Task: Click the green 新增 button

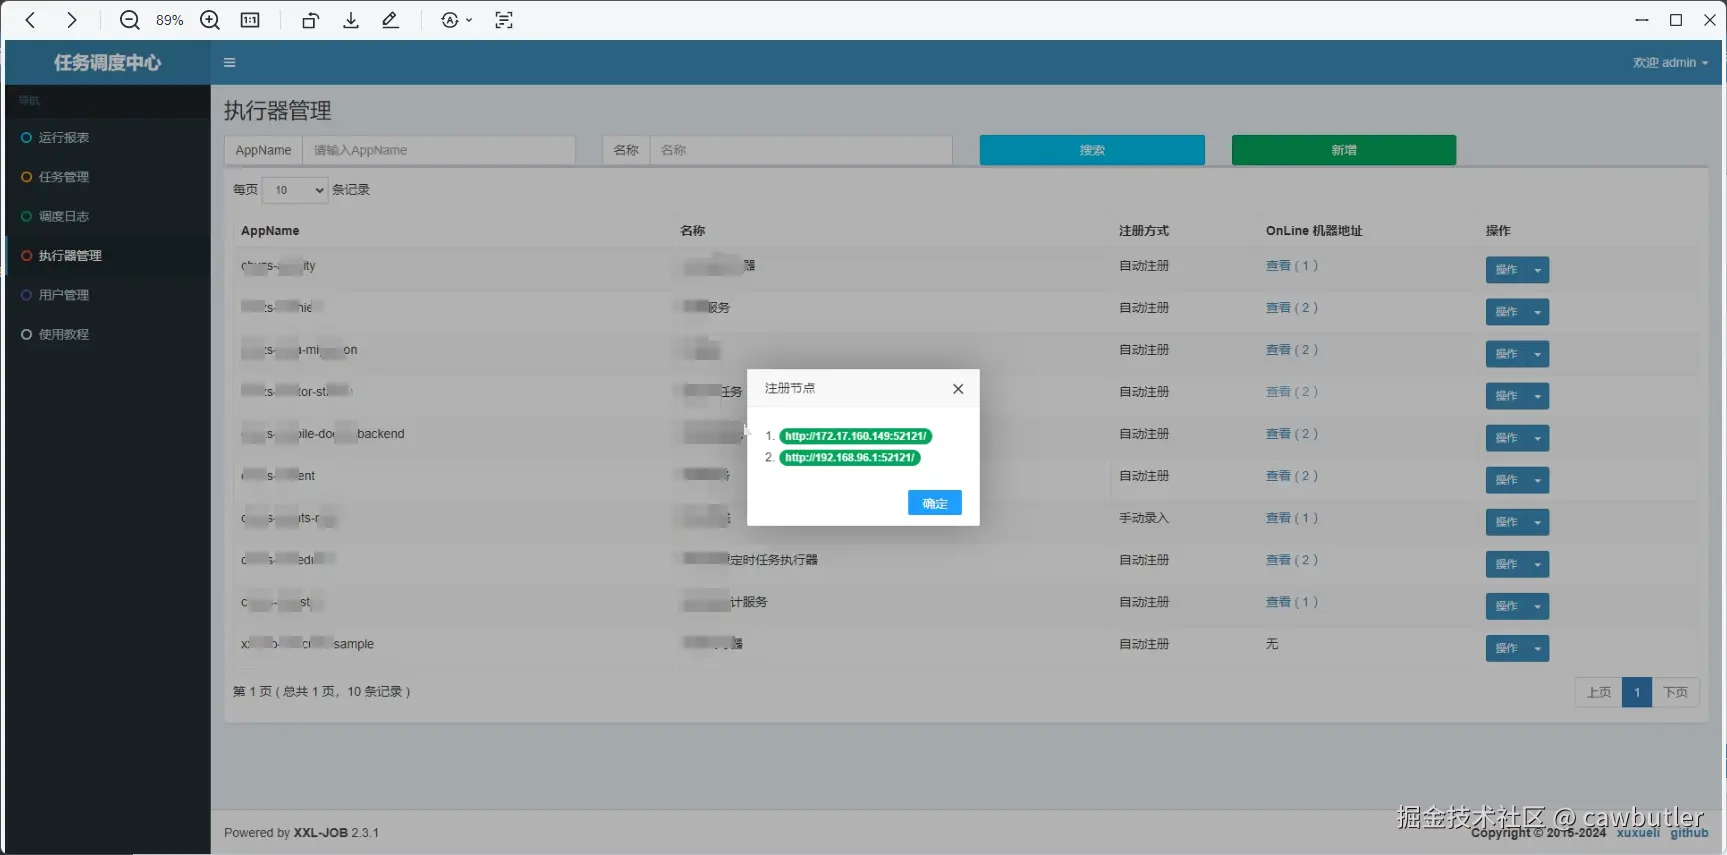Action: (1344, 150)
